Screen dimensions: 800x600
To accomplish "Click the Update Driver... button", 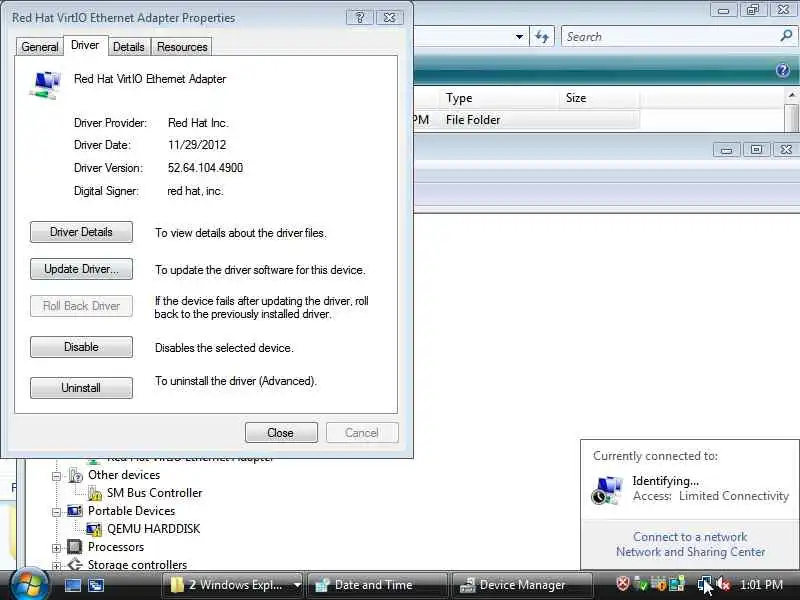I will click(x=81, y=269).
